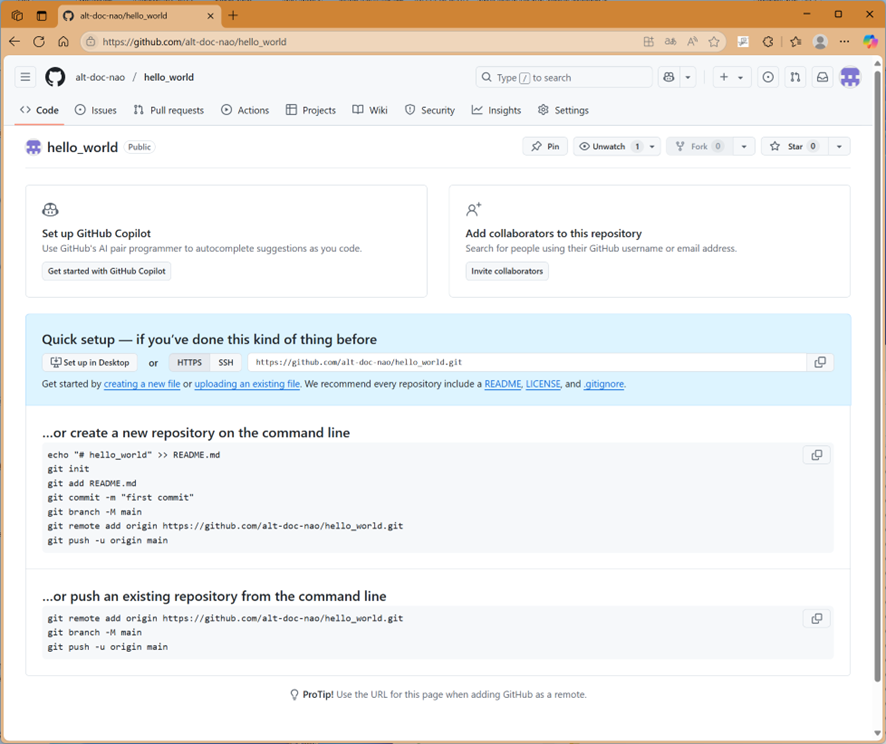
Task: Click the Fork button
Action: point(700,146)
